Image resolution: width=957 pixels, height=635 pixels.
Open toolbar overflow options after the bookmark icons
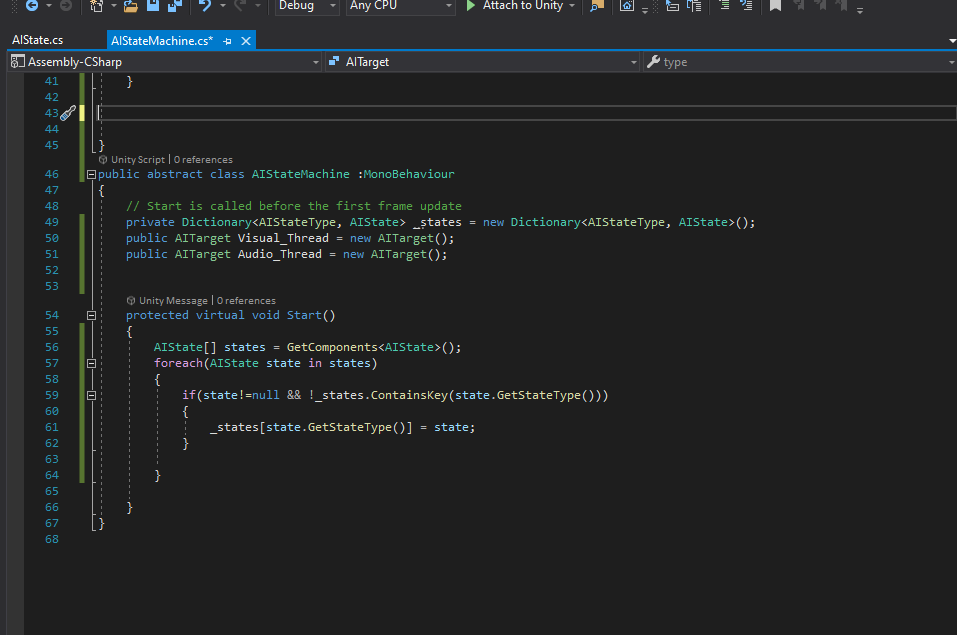(859, 10)
